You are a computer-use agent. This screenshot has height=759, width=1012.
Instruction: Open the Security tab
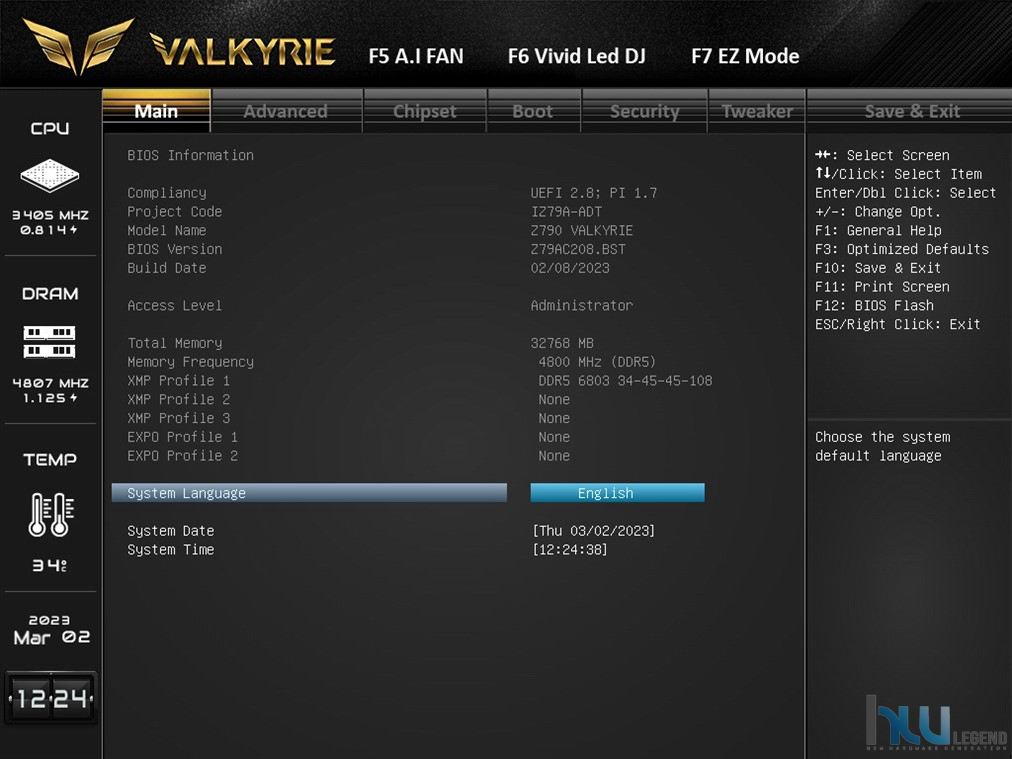(645, 111)
